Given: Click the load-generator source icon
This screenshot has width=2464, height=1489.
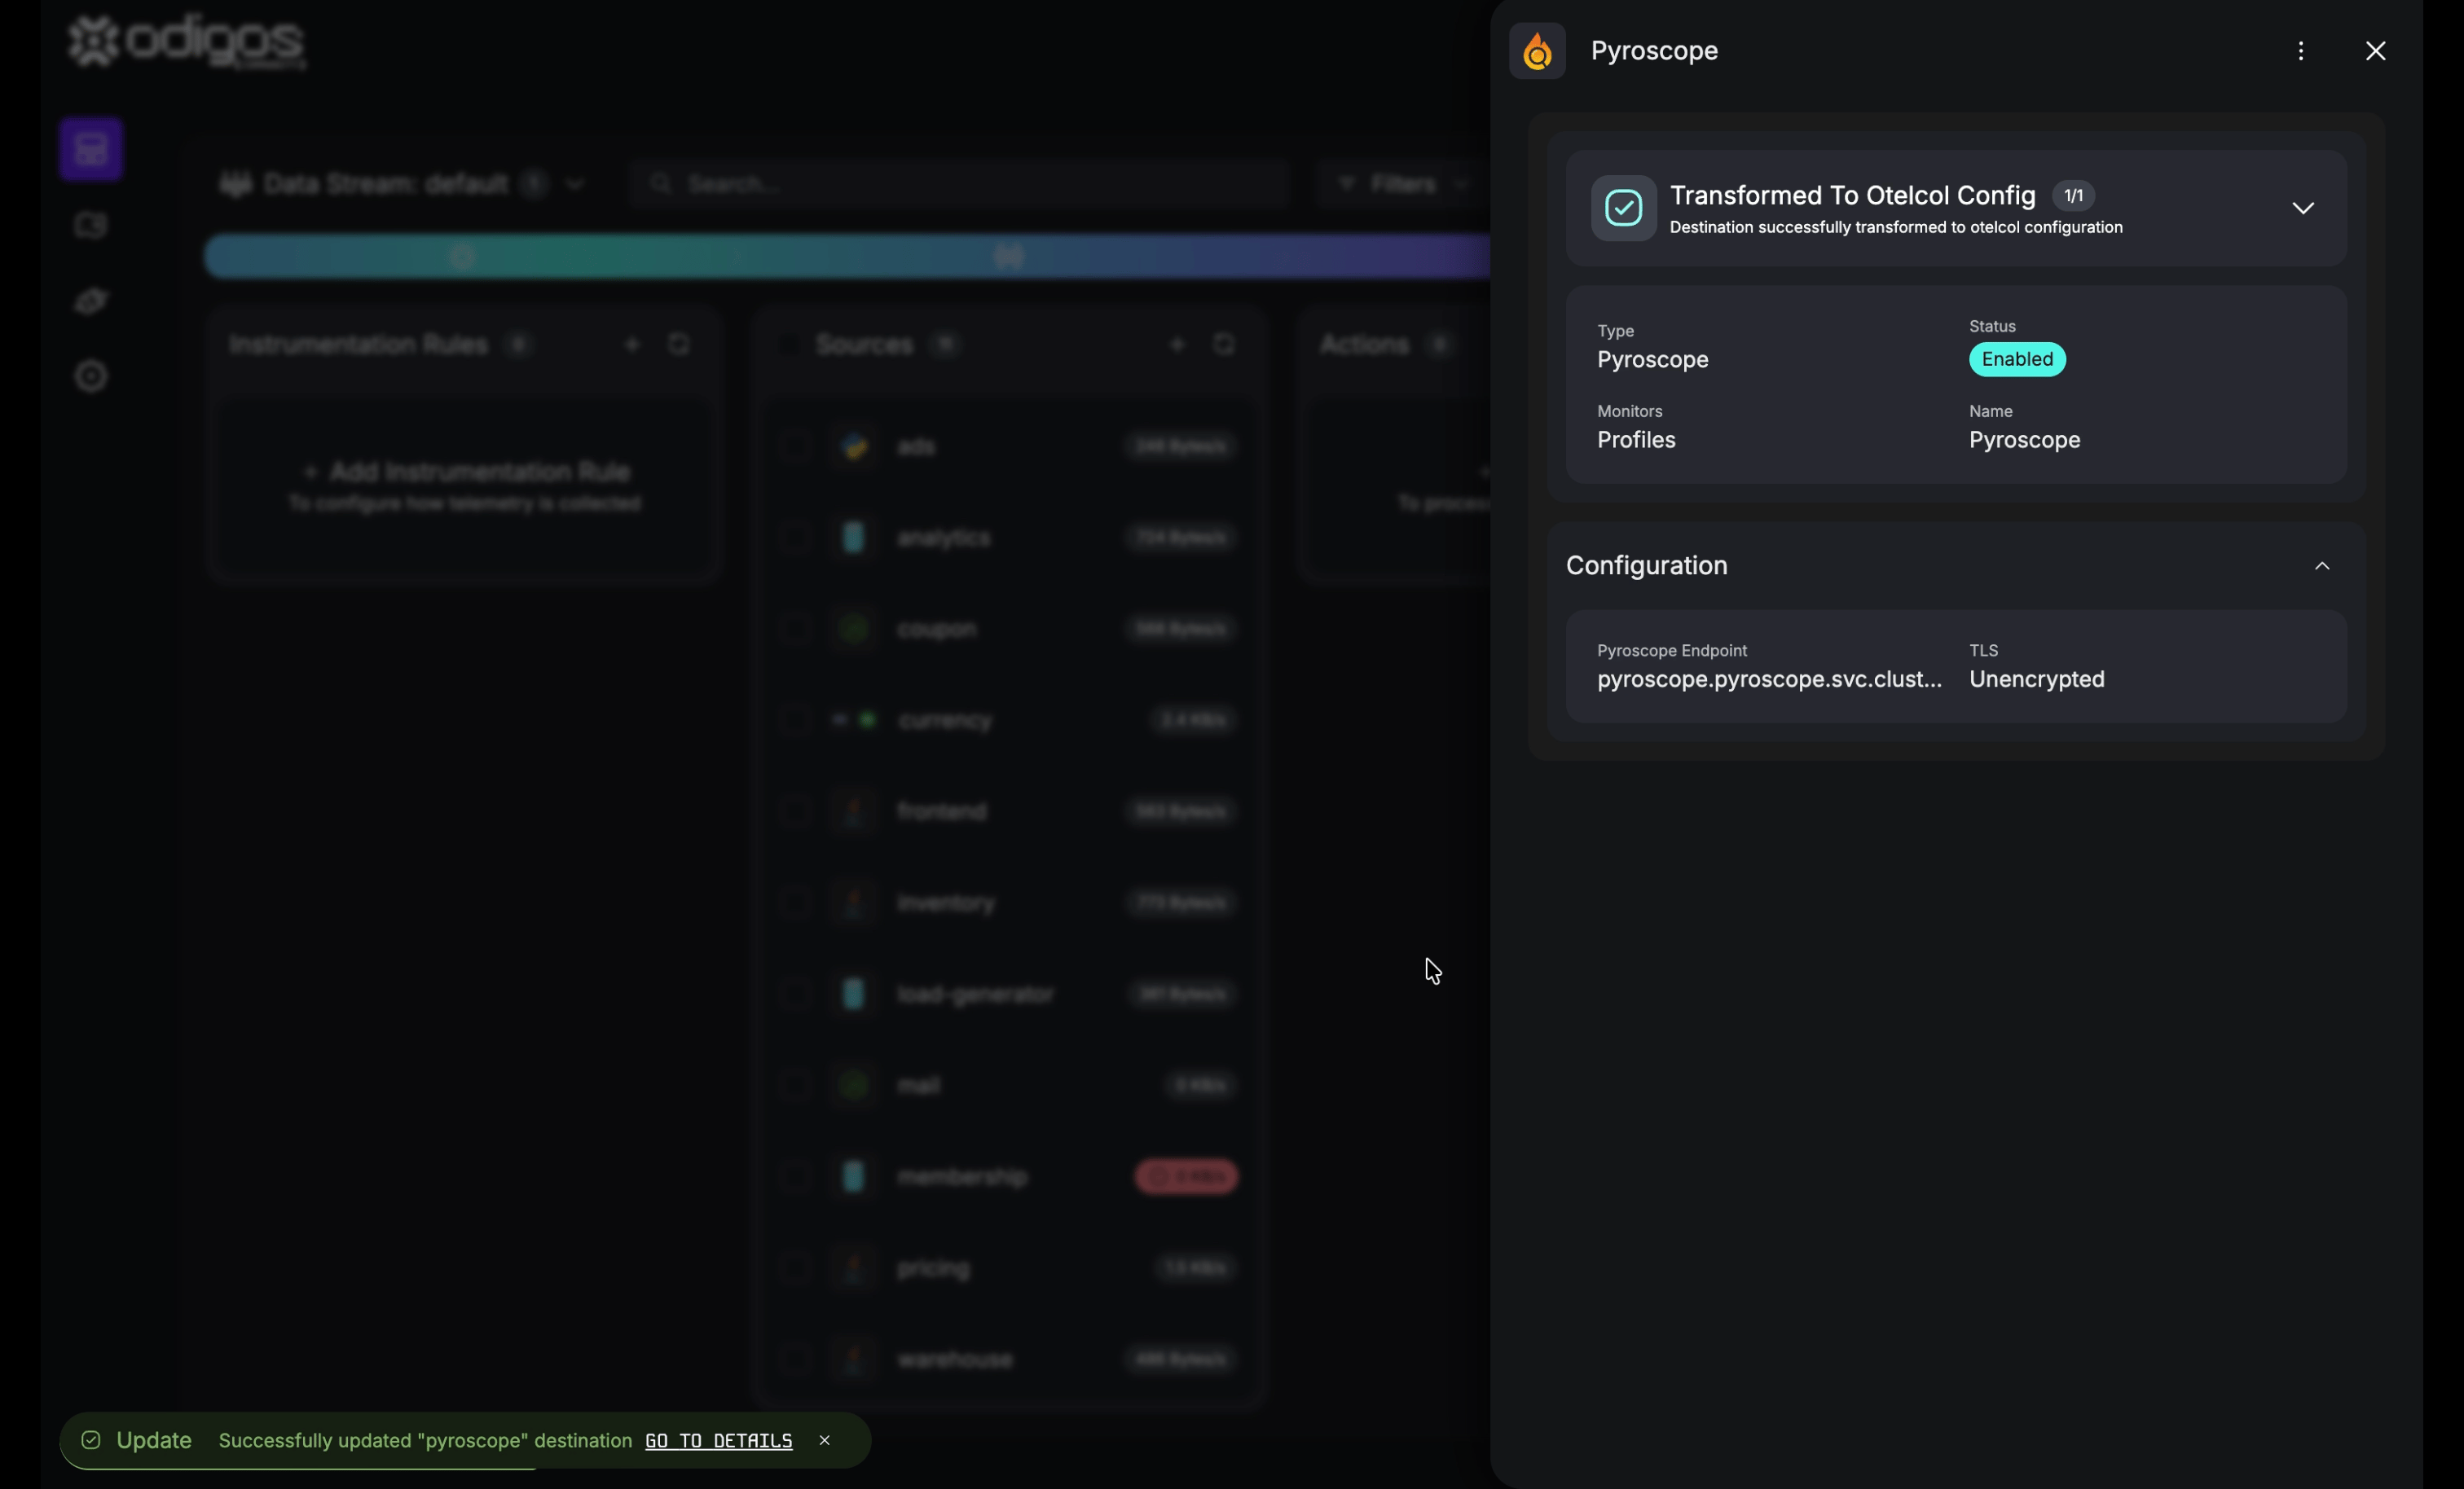Looking at the screenshot, I should [853, 994].
